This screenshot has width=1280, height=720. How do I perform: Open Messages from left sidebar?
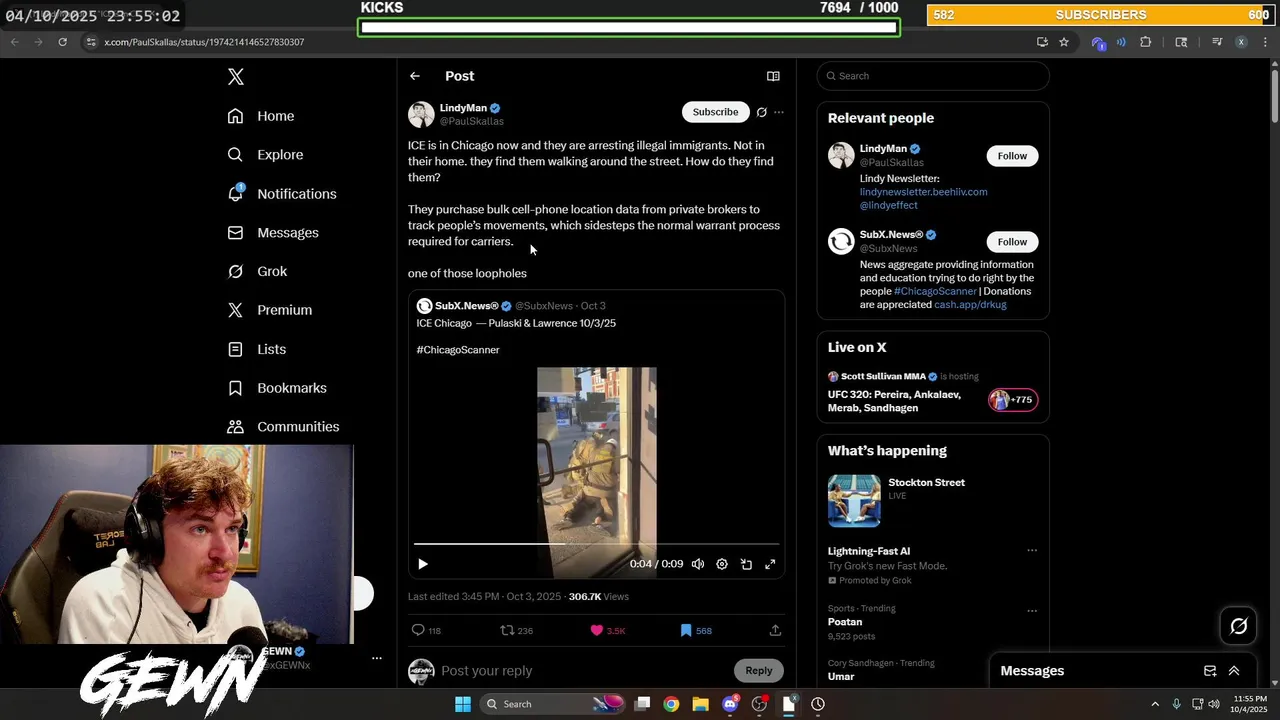273,233
